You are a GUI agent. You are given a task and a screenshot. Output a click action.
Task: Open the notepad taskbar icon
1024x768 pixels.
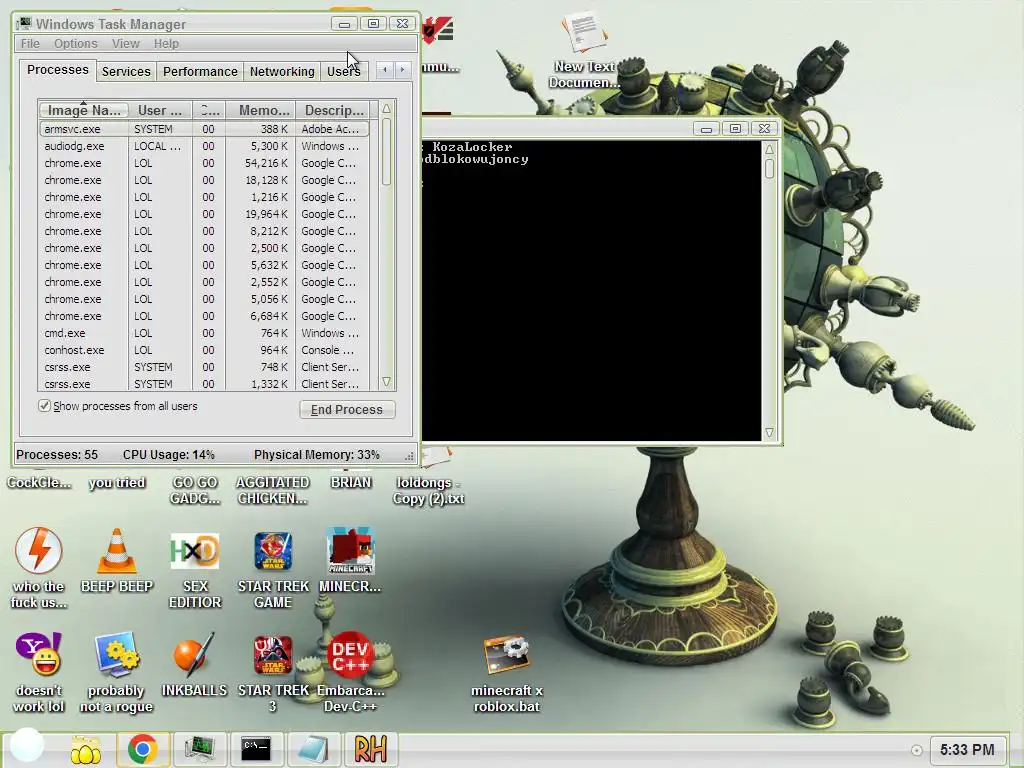coord(312,748)
